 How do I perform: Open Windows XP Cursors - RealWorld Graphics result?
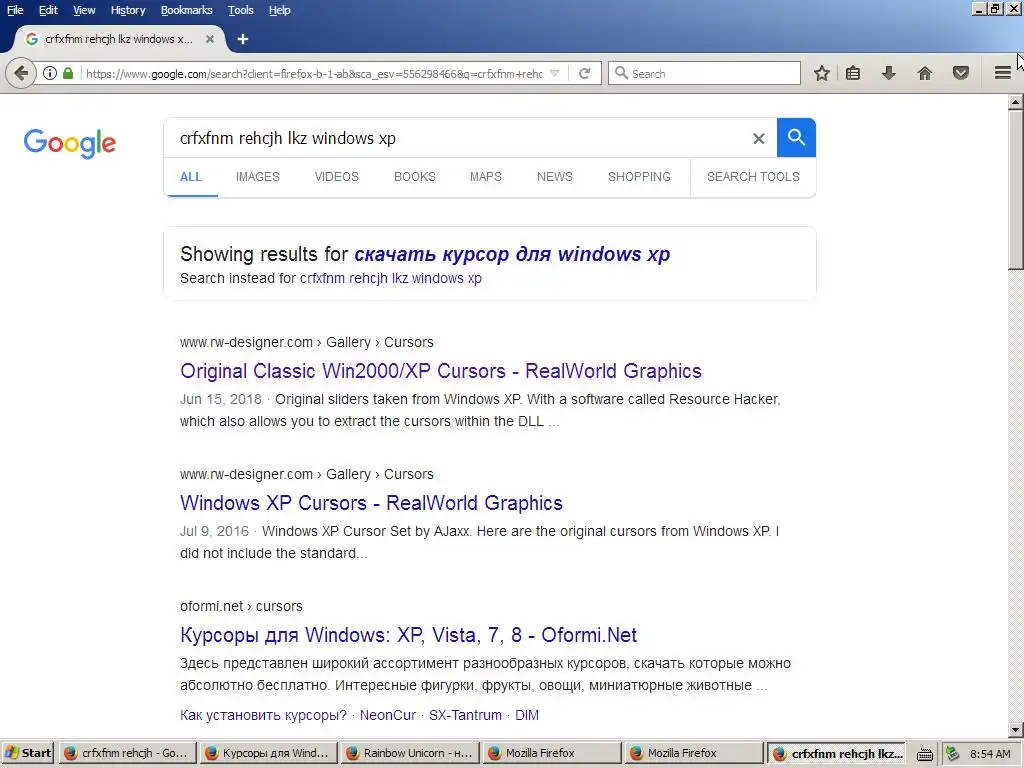click(x=372, y=503)
